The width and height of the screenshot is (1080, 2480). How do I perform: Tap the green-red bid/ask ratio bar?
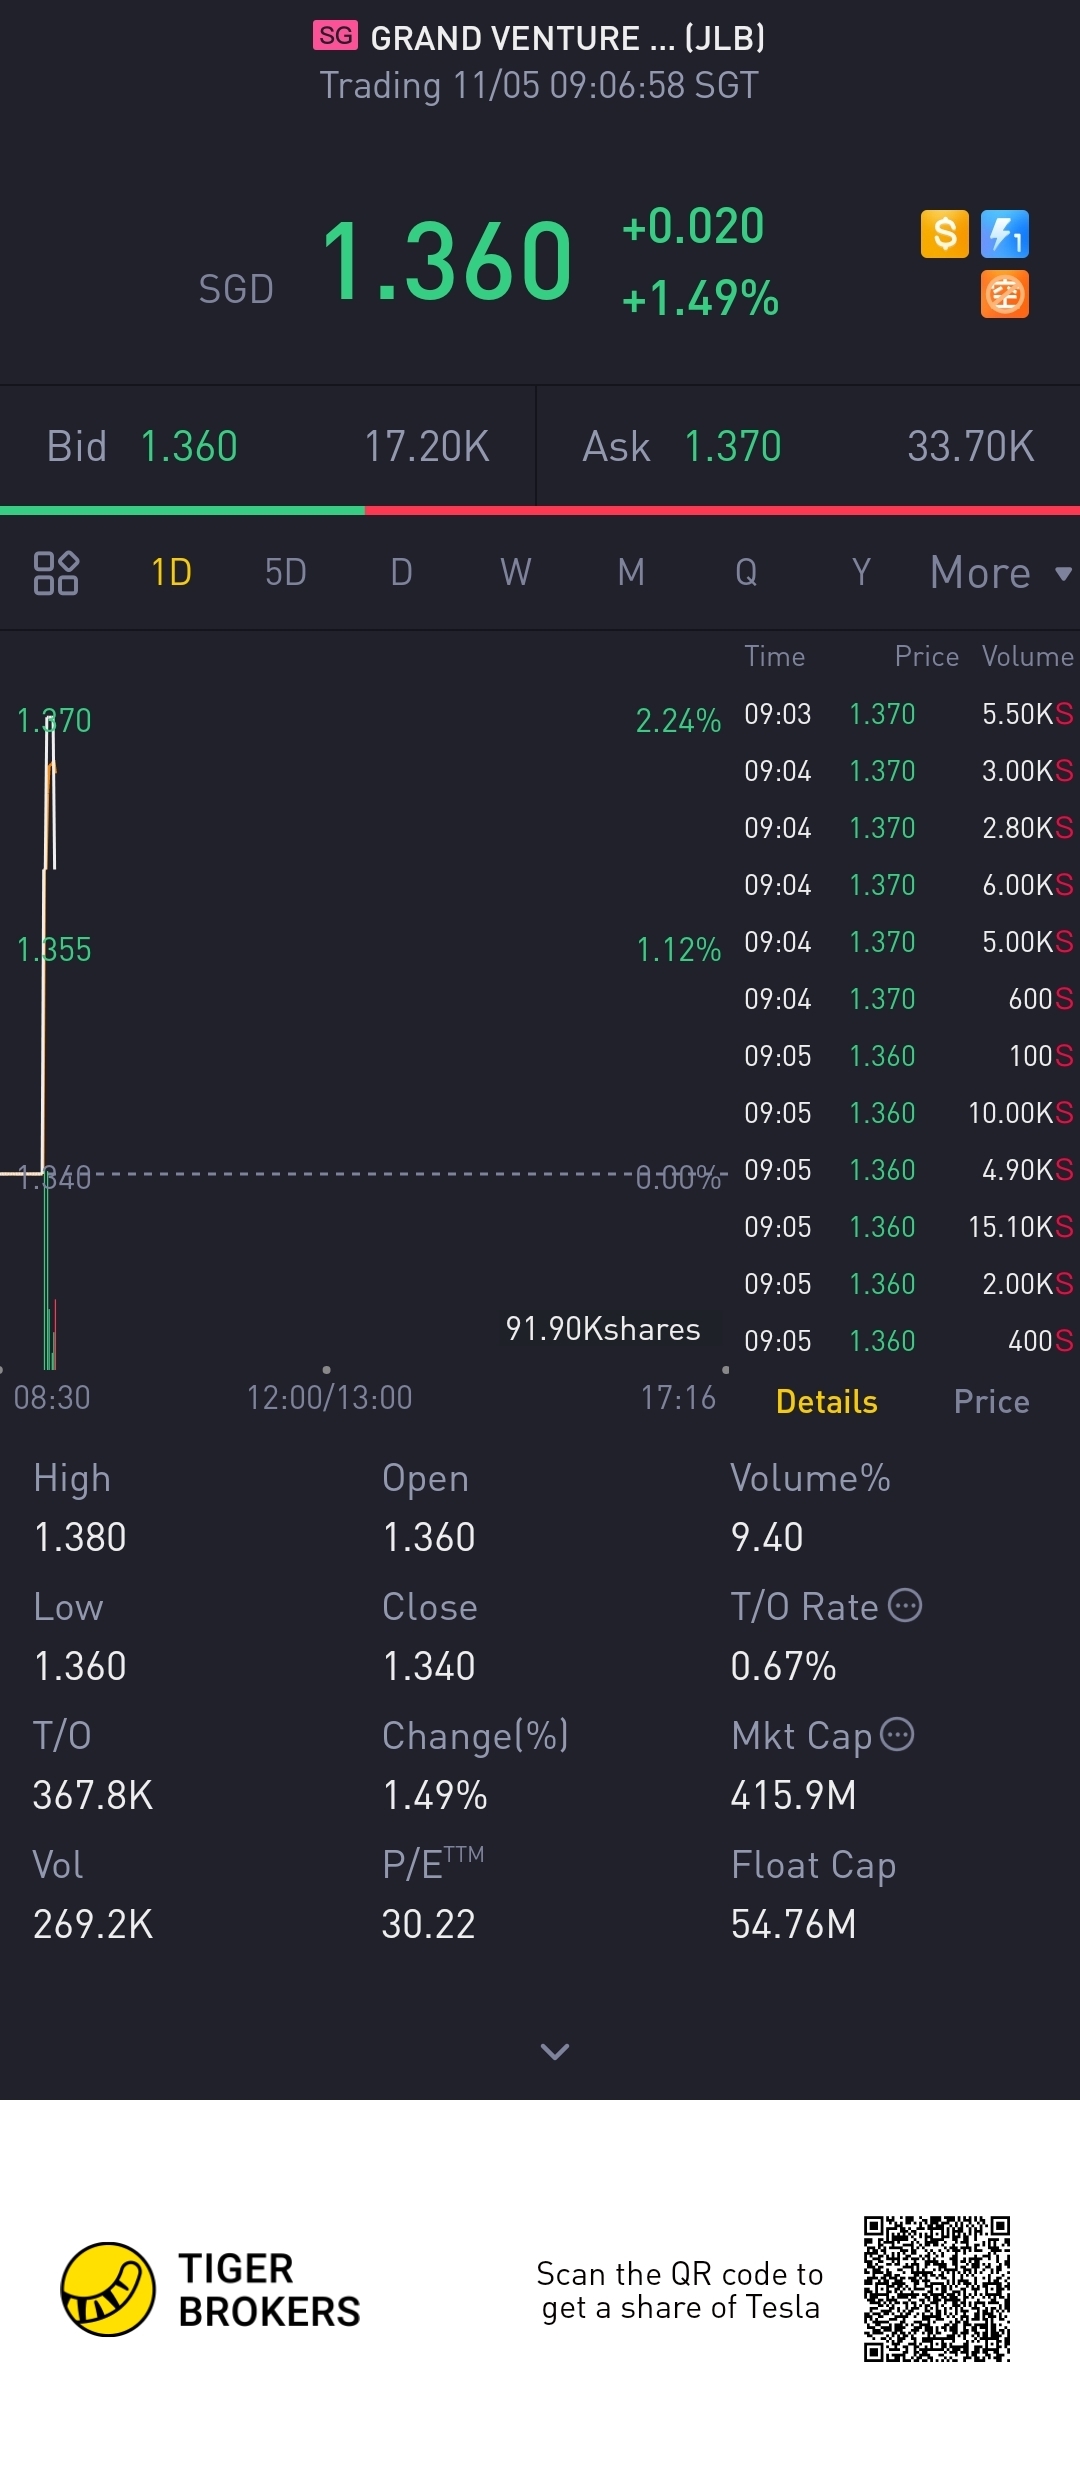[540, 511]
